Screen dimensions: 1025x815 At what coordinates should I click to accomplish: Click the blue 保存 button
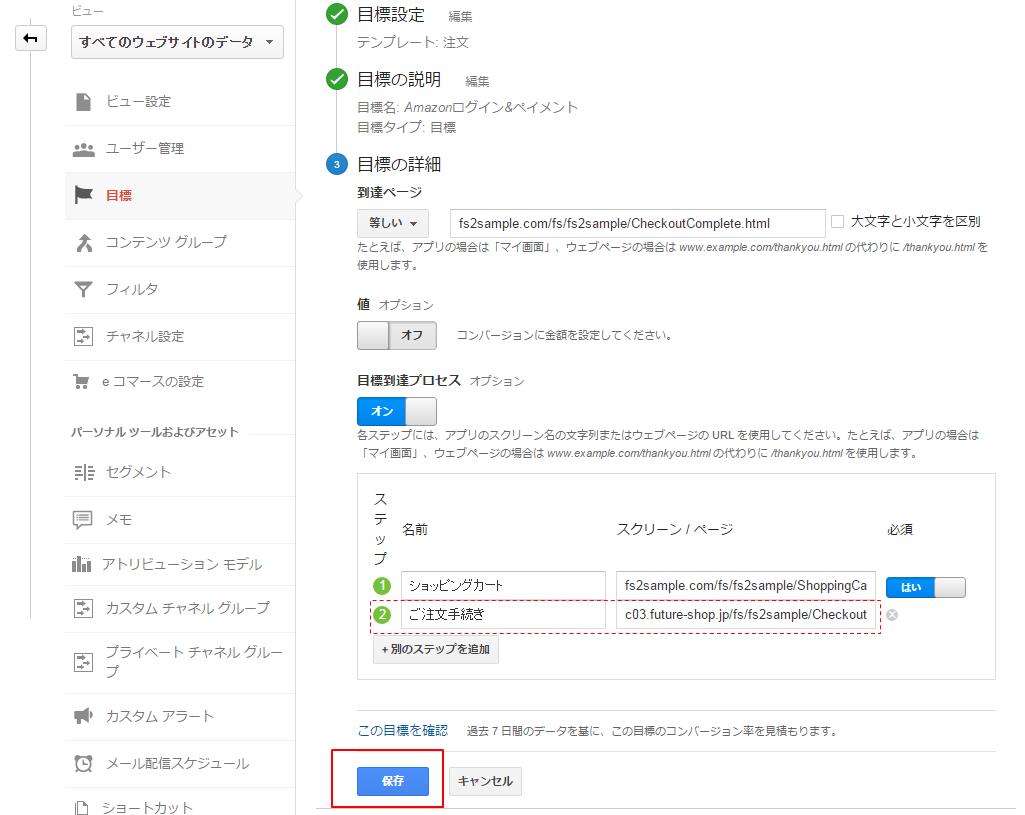click(x=393, y=781)
